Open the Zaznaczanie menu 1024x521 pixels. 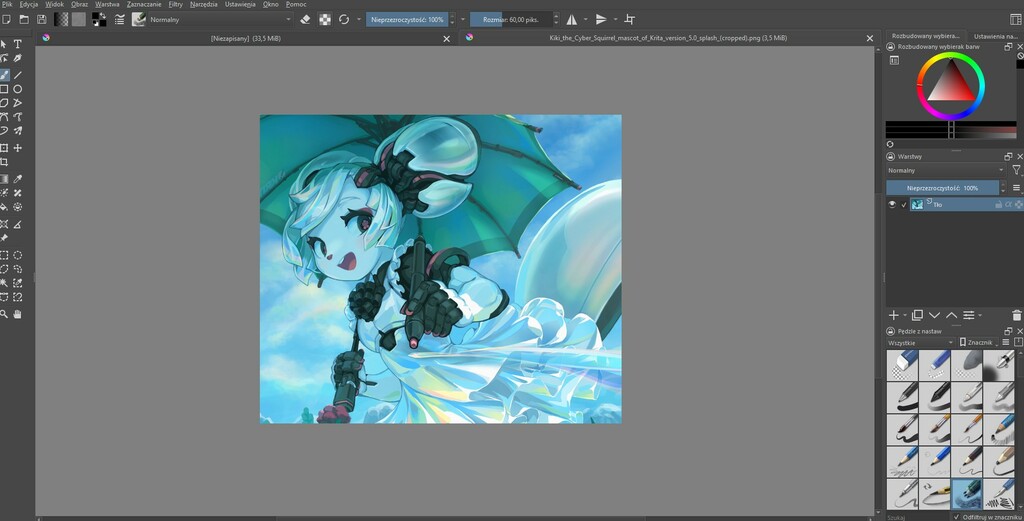point(144,4)
